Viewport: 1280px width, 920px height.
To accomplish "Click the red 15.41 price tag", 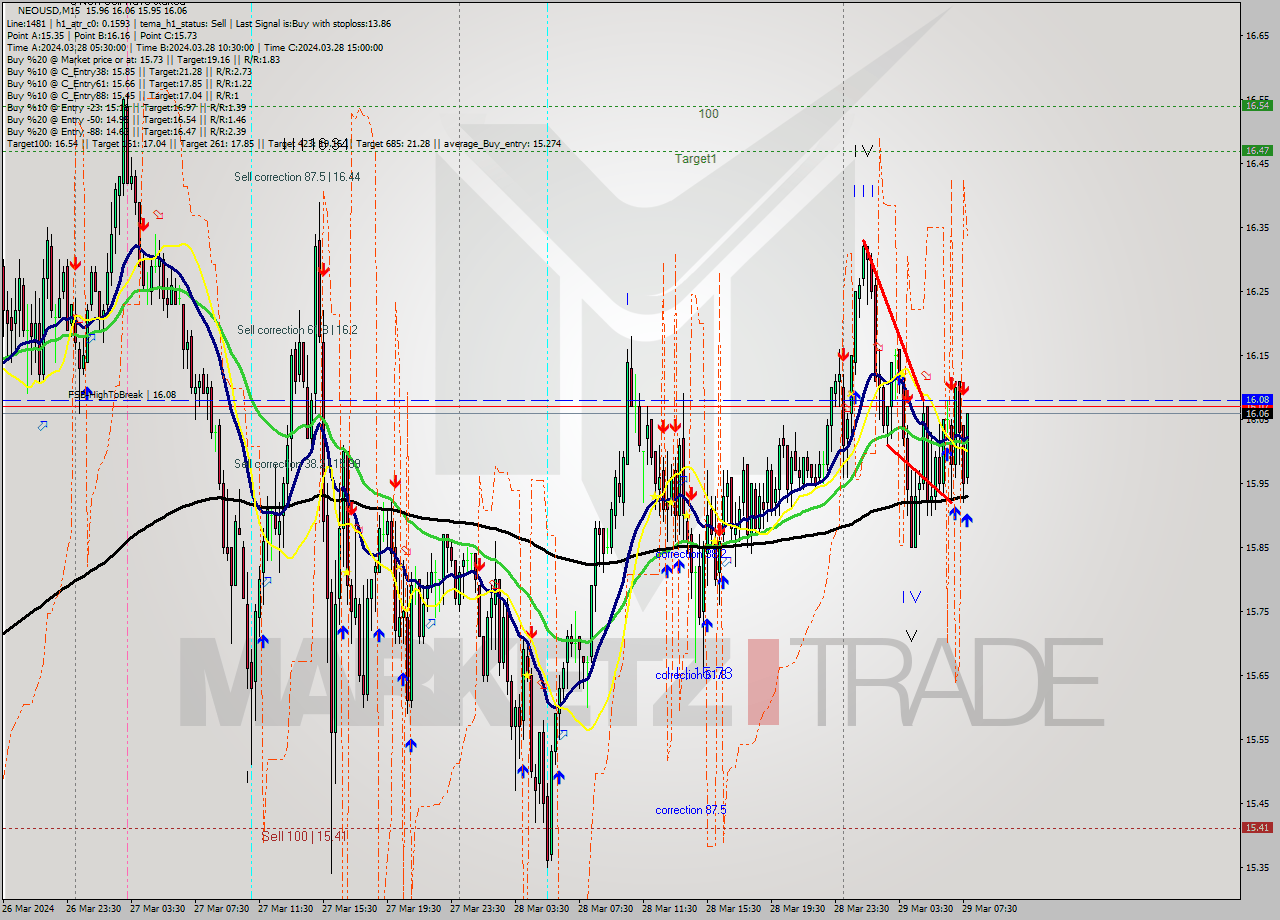I will [x=1257, y=827].
